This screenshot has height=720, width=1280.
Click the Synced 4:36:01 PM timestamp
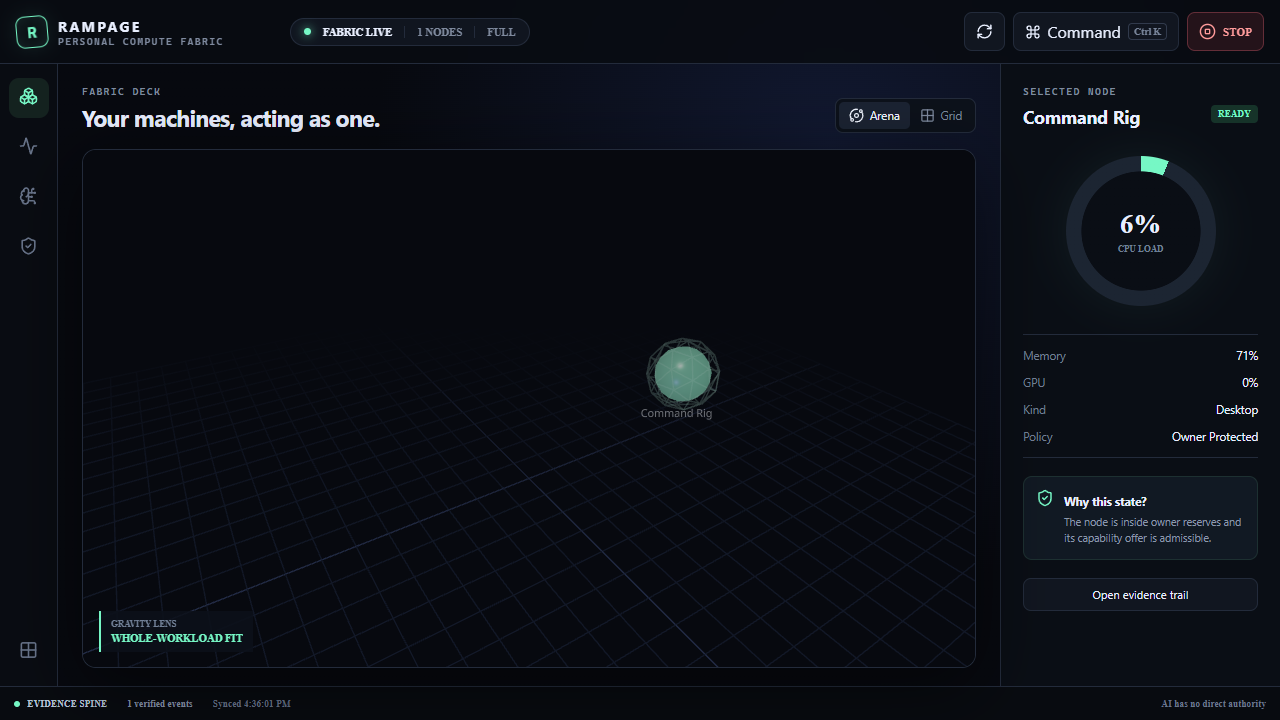pyautogui.click(x=252, y=704)
